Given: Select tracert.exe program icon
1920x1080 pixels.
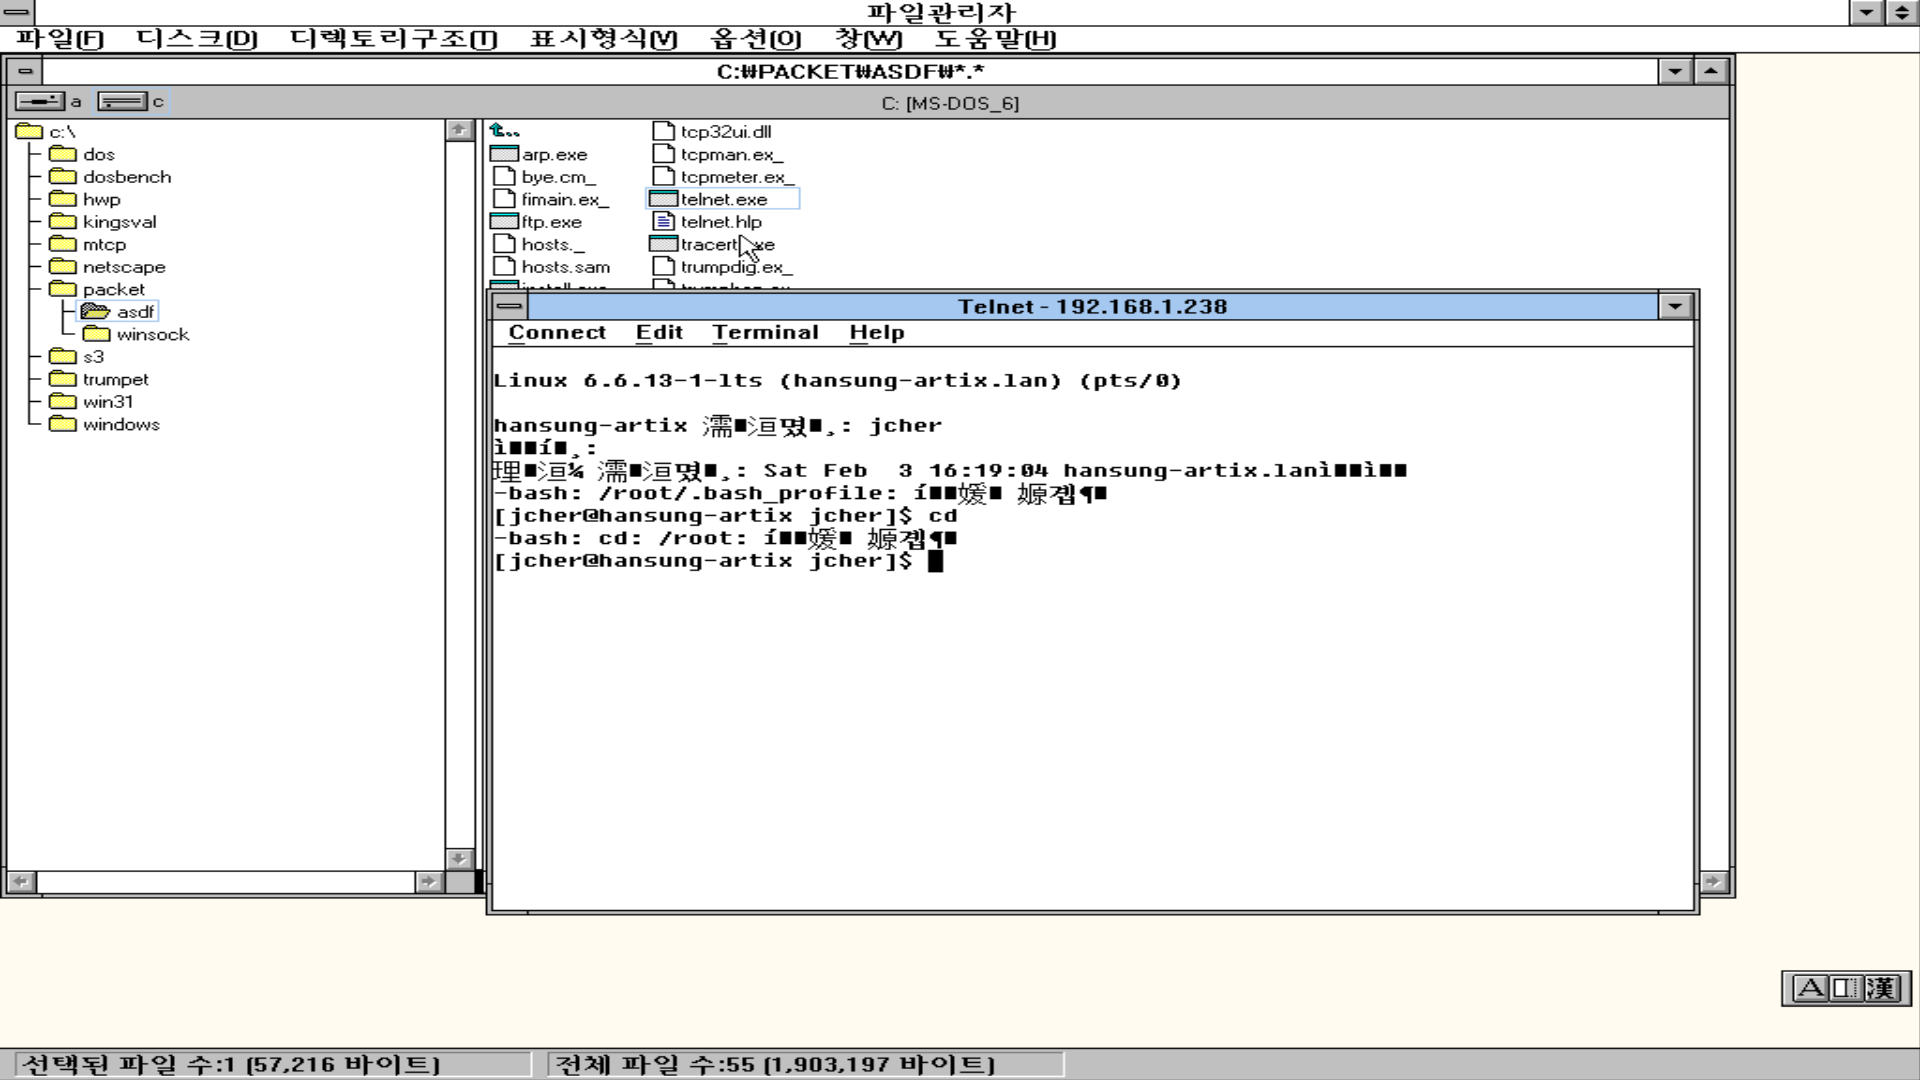Looking at the screenshot, I should point(663,244).
